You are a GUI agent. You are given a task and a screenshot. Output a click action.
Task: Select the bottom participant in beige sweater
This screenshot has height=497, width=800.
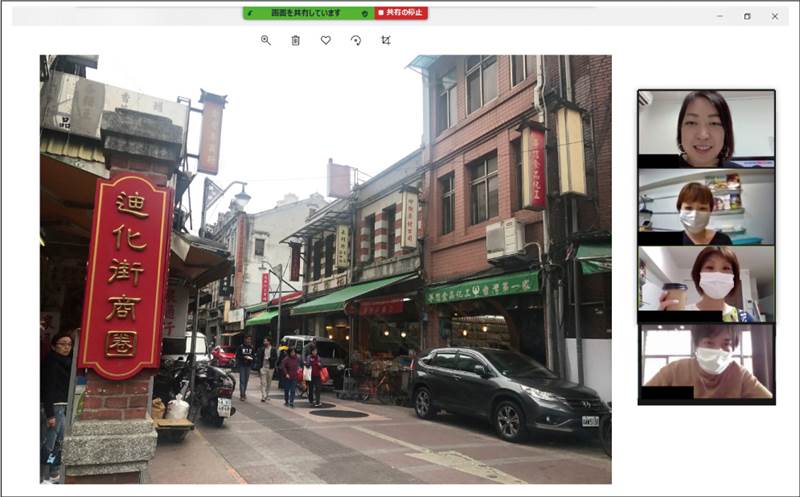706,362
